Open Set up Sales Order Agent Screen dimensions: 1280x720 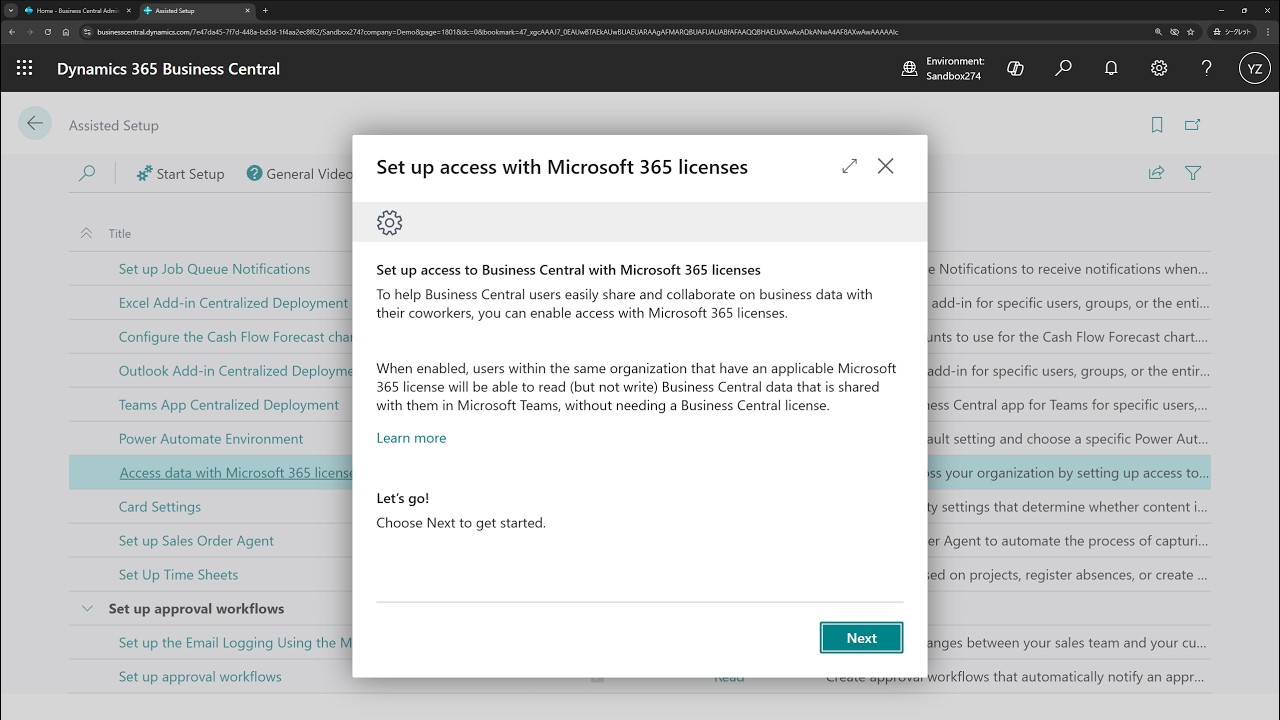coord(196,541)
